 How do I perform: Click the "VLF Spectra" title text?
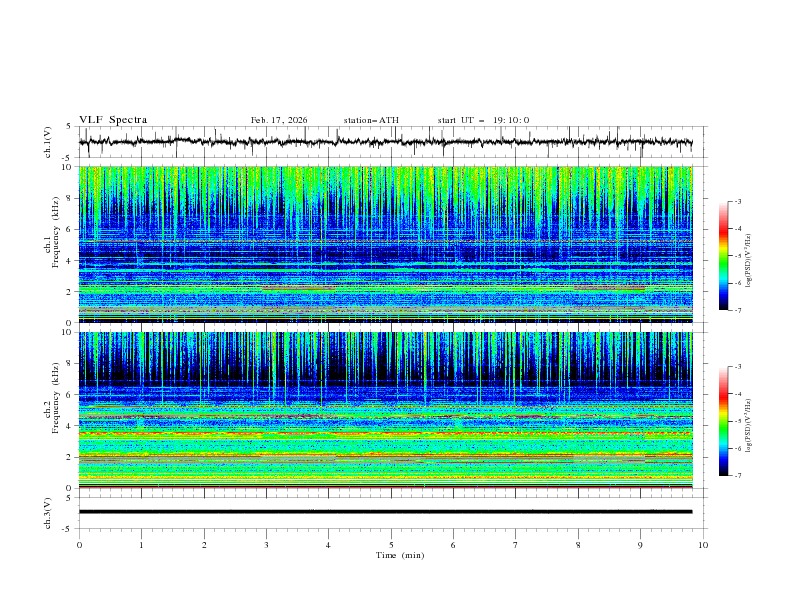(x=113, y=120)
